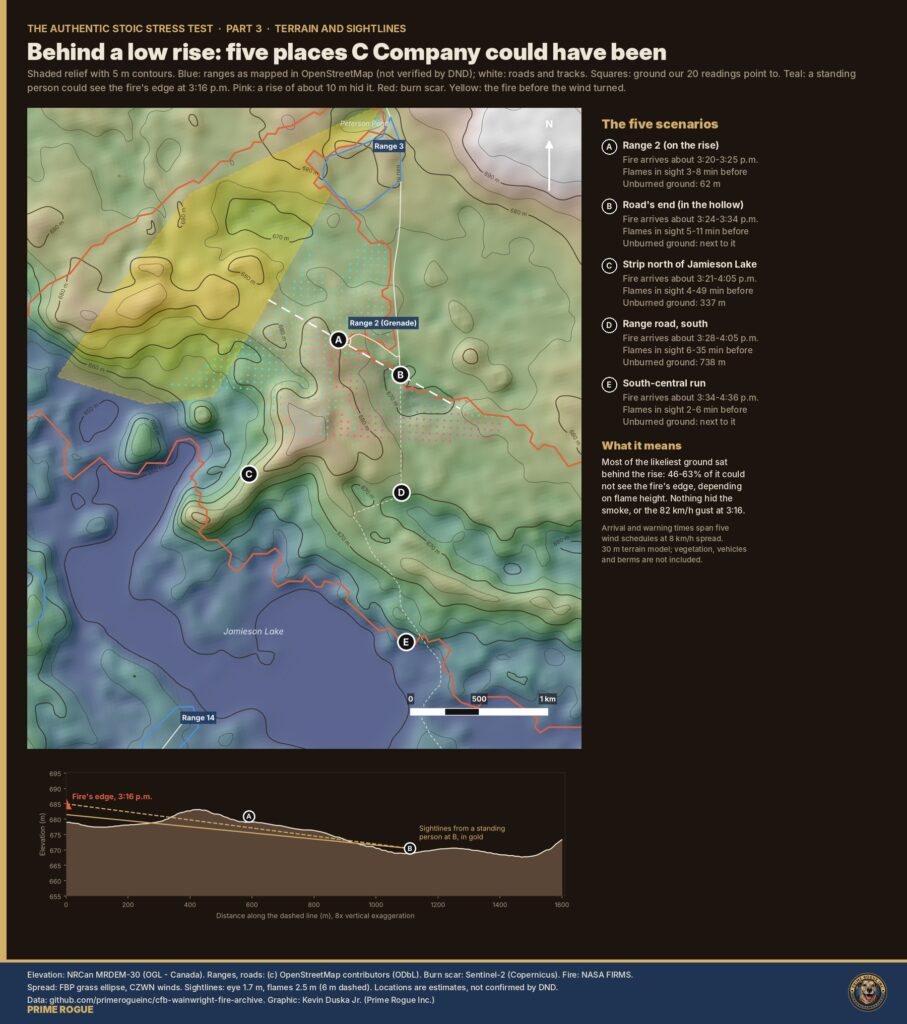Click the circled C in the scenarios list
Screen dimensions: 907x1024
tap(609, 265)
